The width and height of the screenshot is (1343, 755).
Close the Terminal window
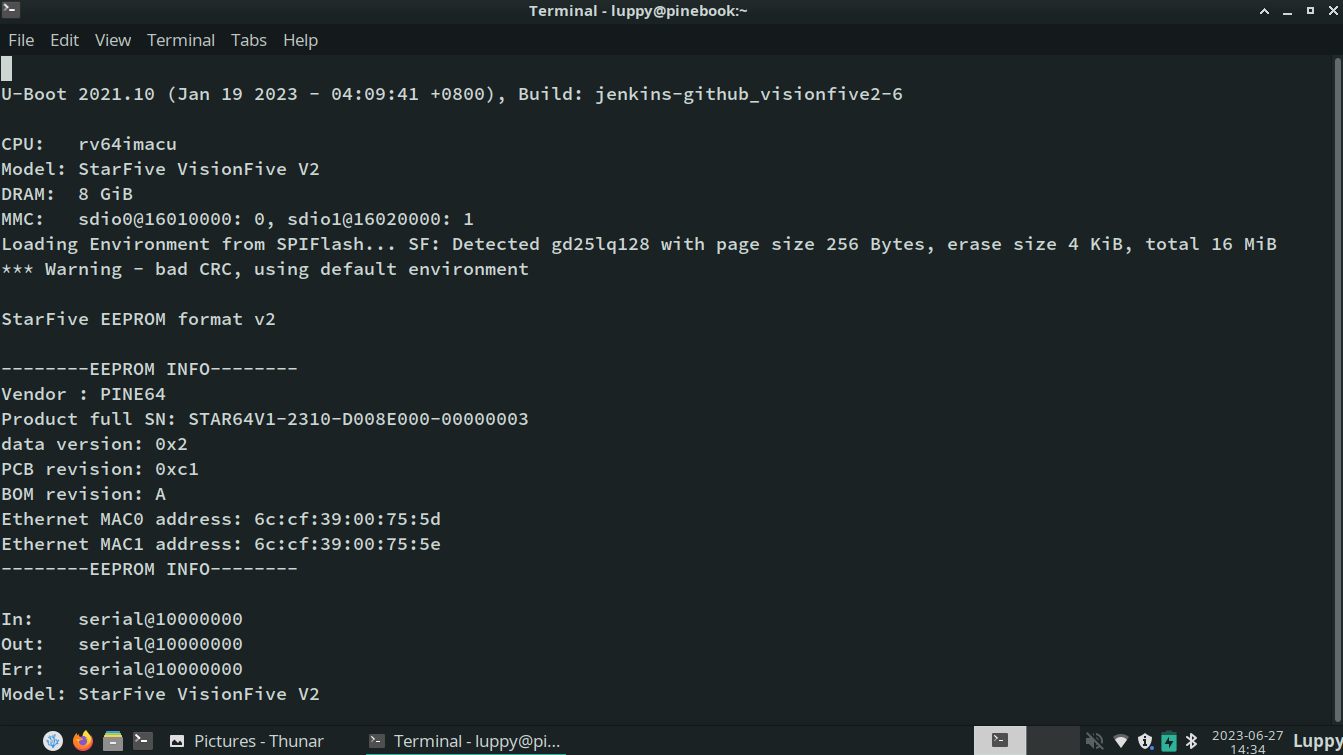[x=1332, y=11]
